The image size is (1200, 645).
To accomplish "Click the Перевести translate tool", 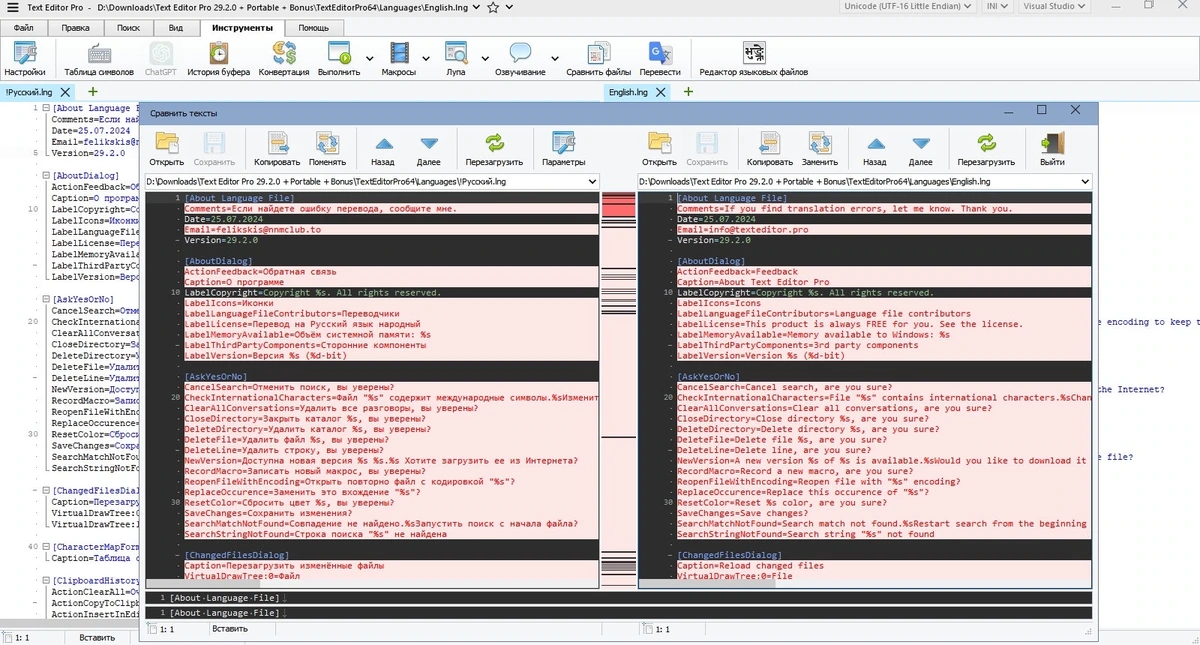I will (660, 59).
